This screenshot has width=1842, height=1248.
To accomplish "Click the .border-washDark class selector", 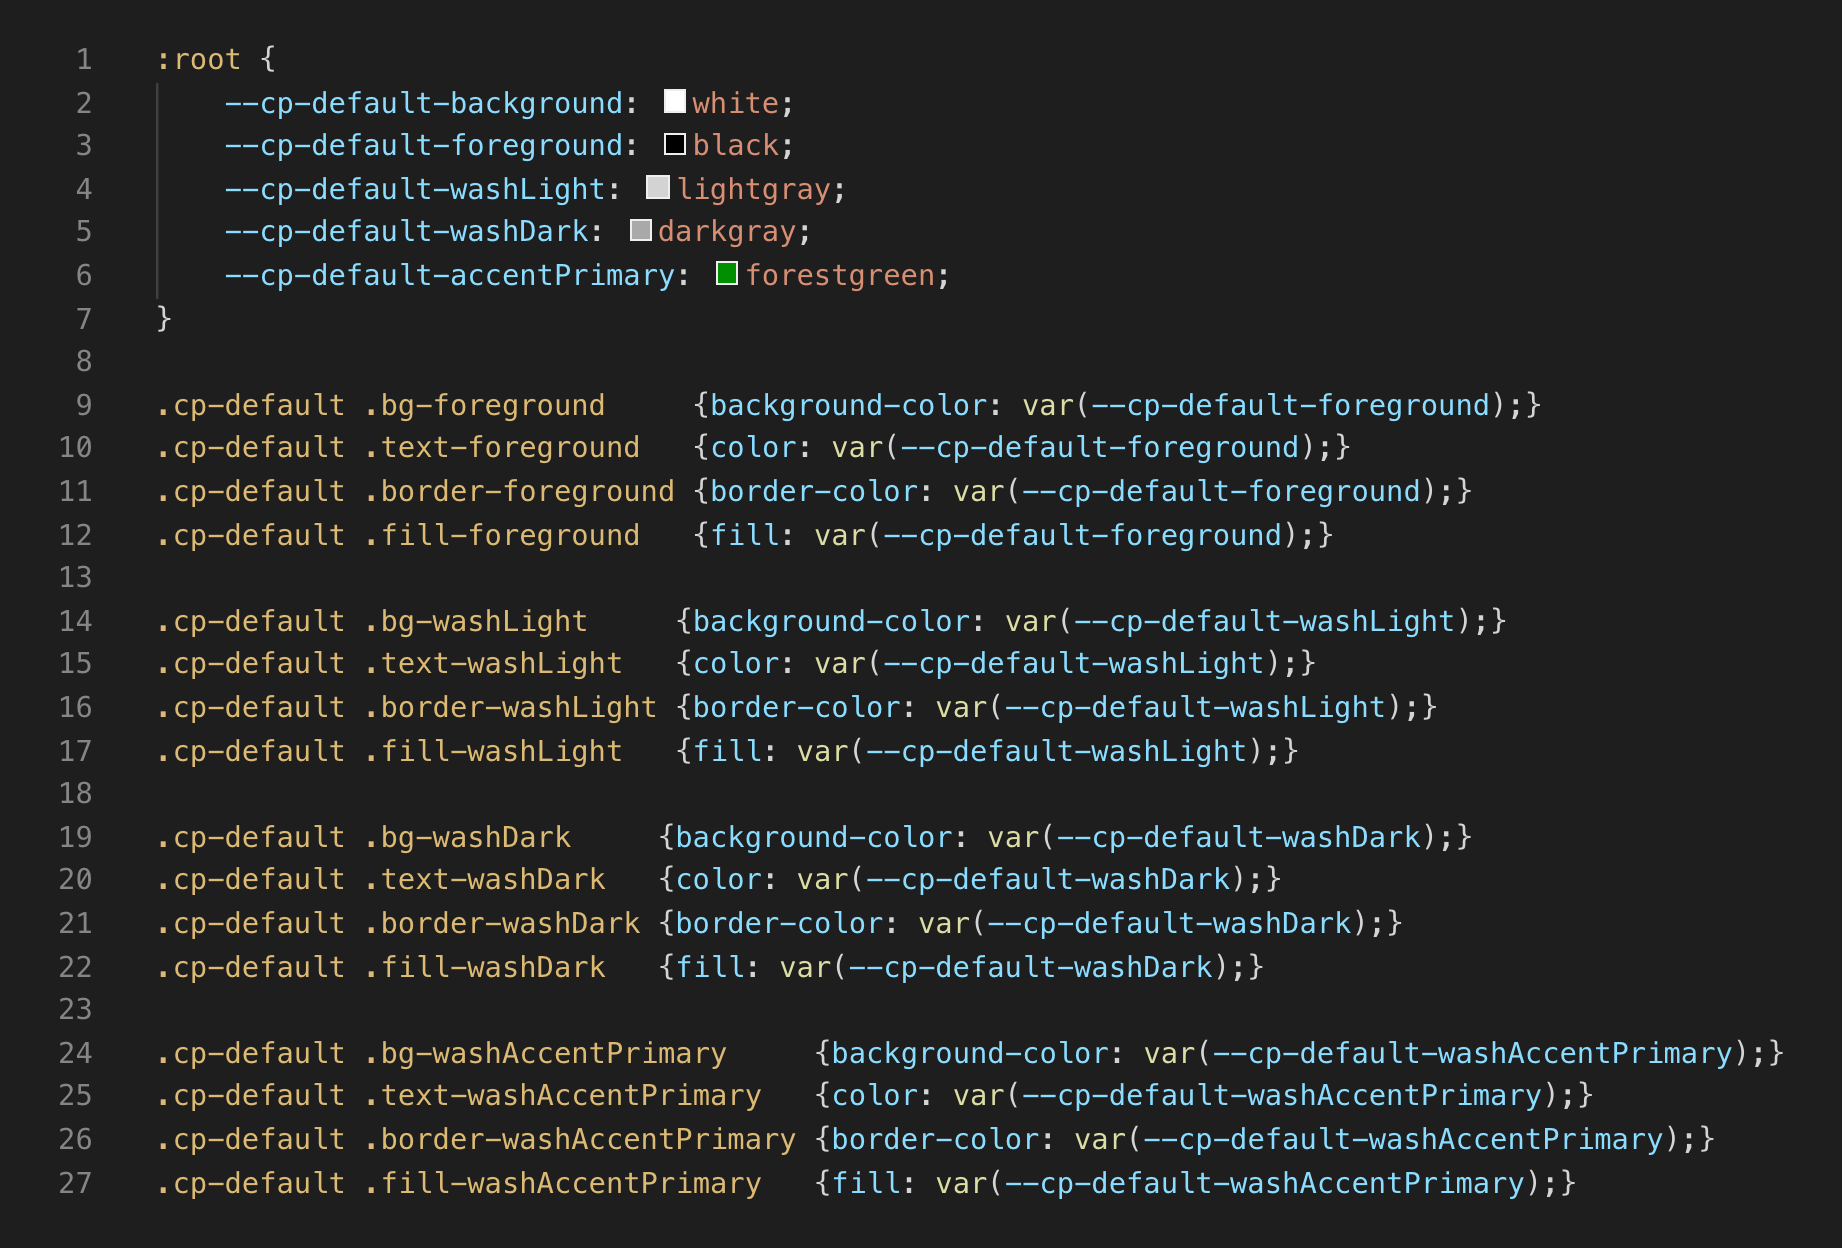I will (x=505, y=922).
